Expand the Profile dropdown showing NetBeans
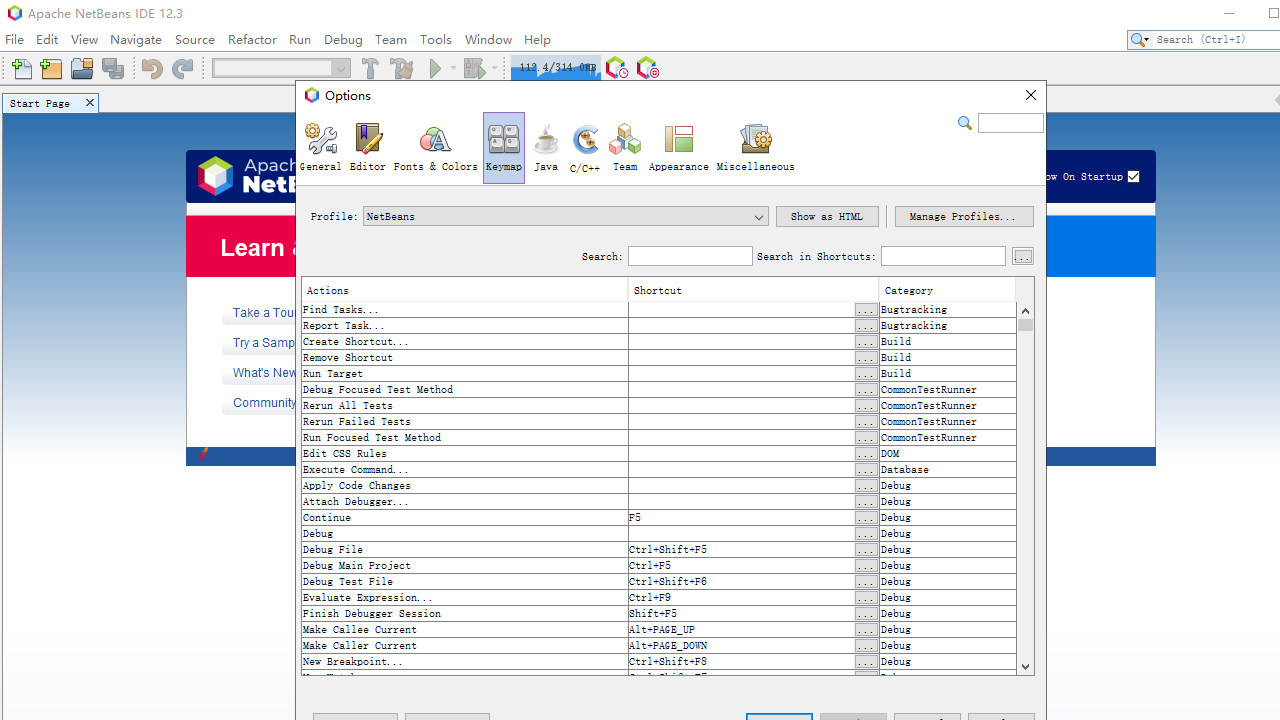This screenshot has height=720, width=1280. tap(565, 217)
